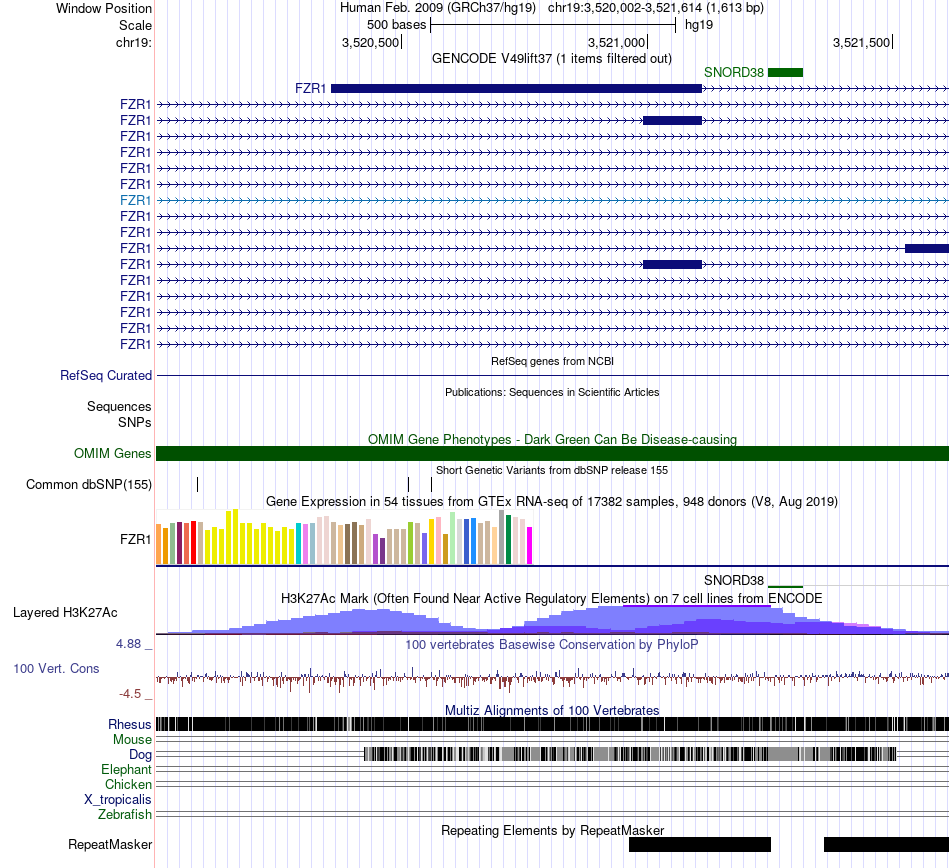Screen dimensions: 950x868
Task: Click the Mouse alignment label
Action: point(132,740)
